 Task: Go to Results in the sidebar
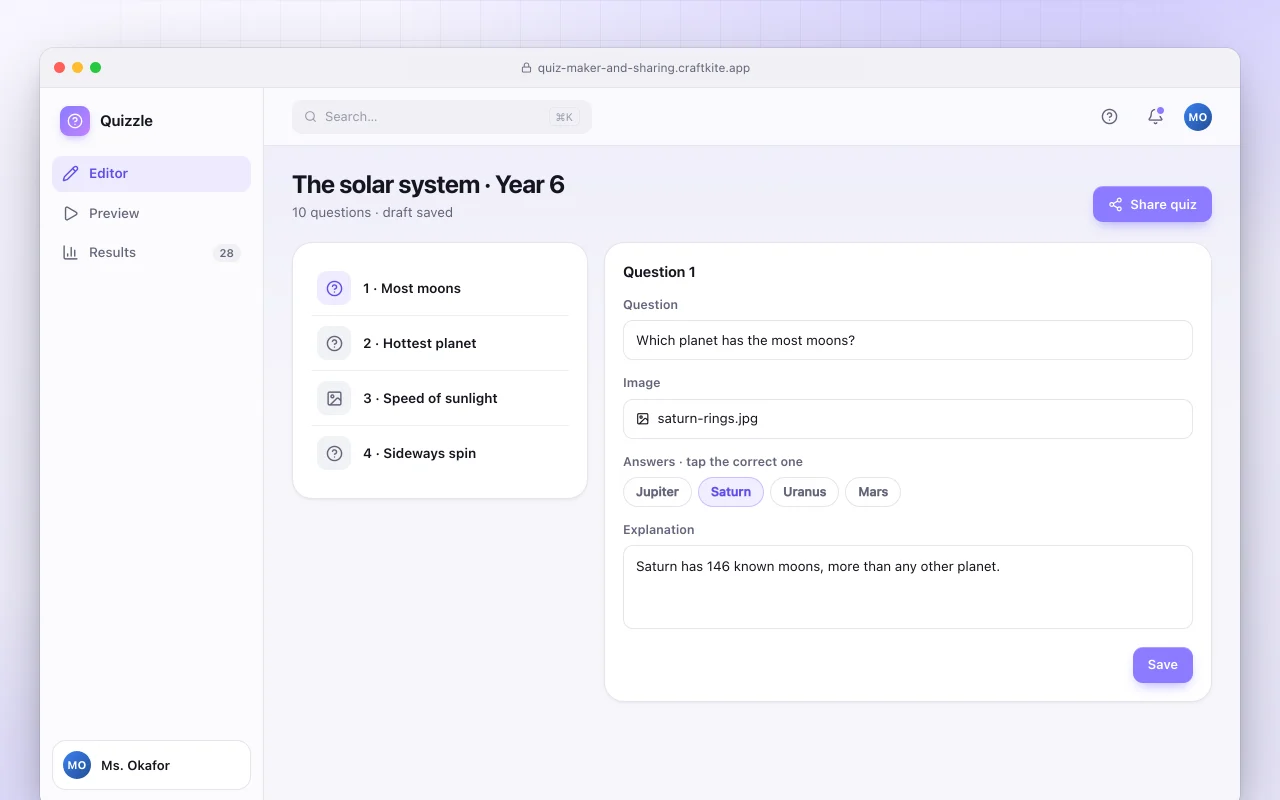click(151, 253)
